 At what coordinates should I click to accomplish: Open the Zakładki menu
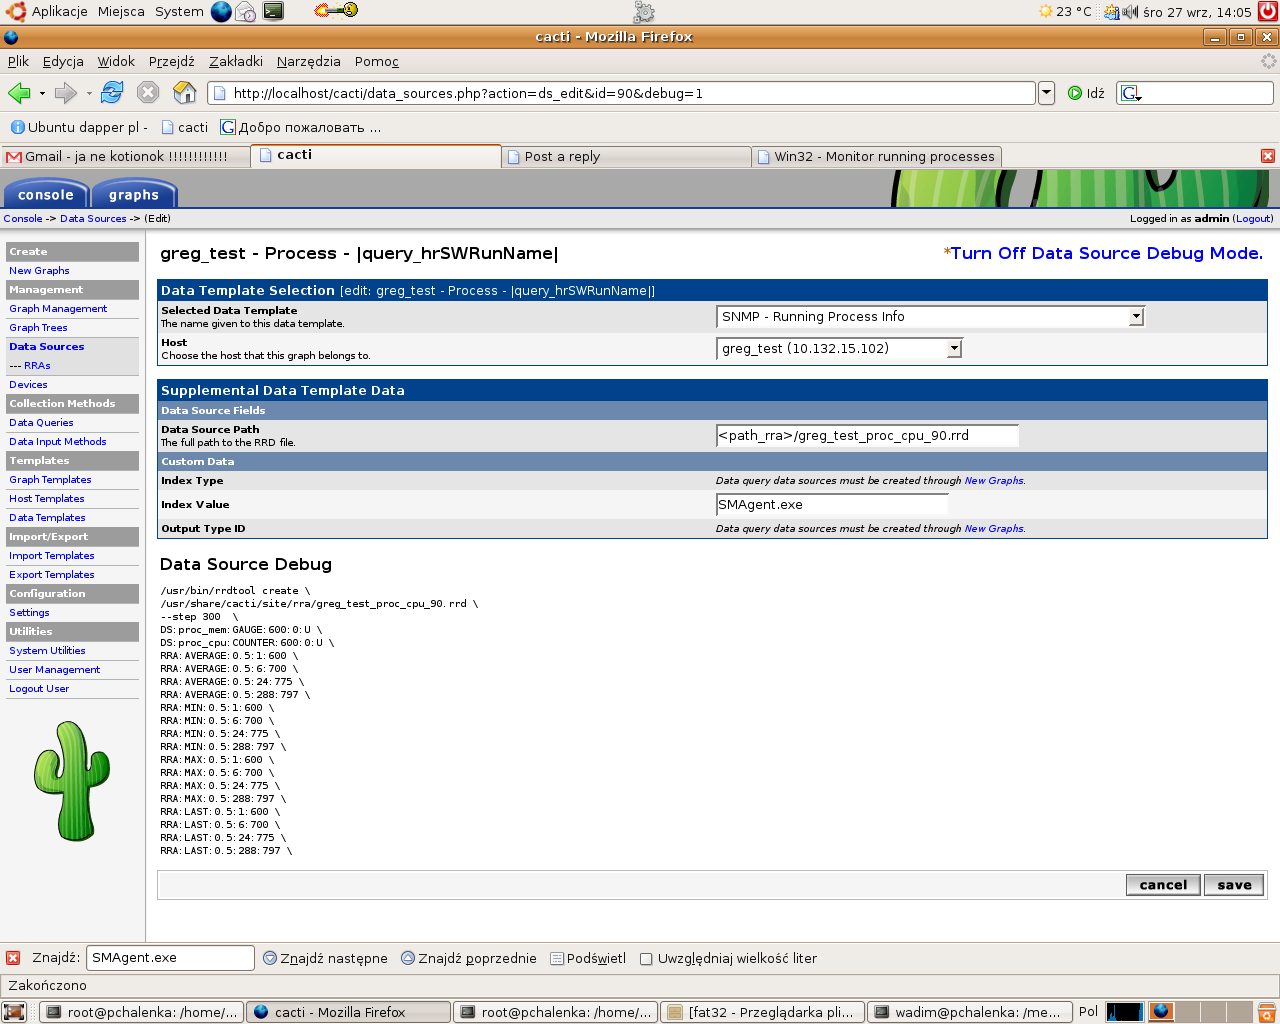click(236, 61)
